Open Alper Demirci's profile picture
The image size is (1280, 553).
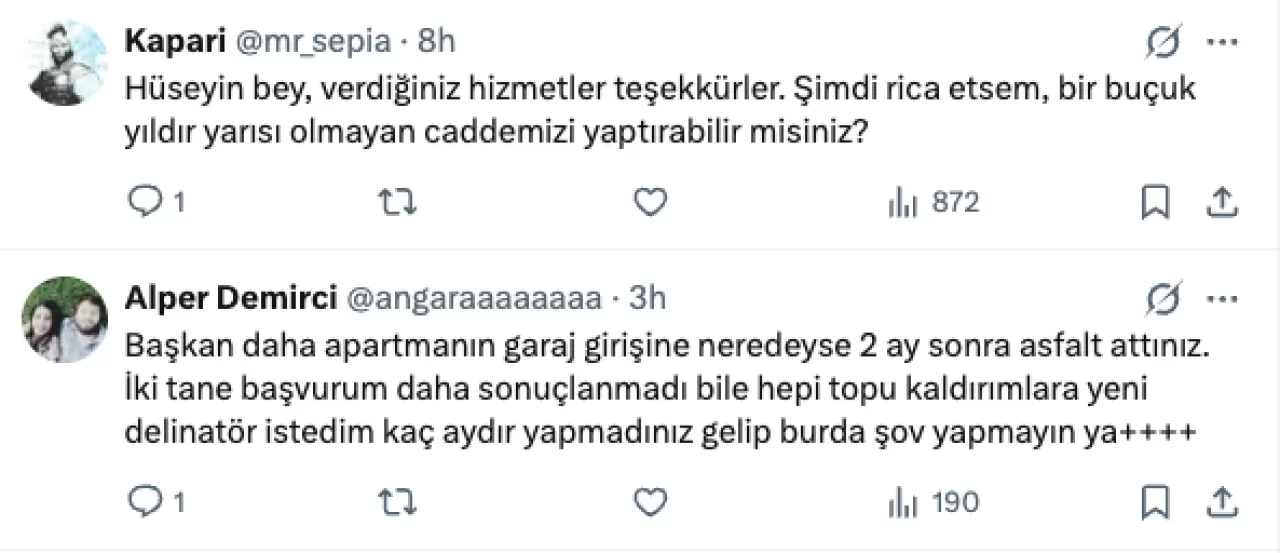[x=65, y=319]
